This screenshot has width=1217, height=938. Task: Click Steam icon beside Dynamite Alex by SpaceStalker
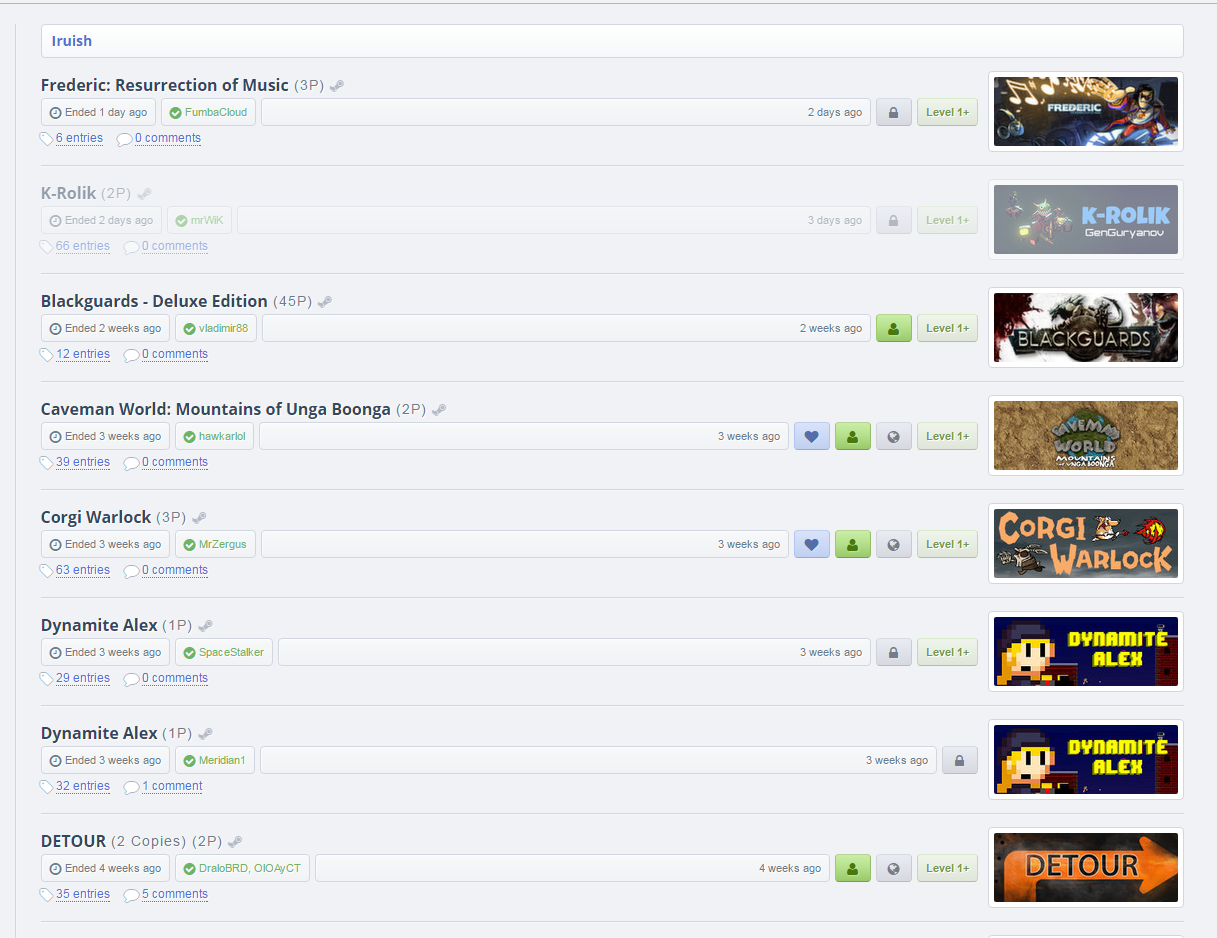click(205, 626)
